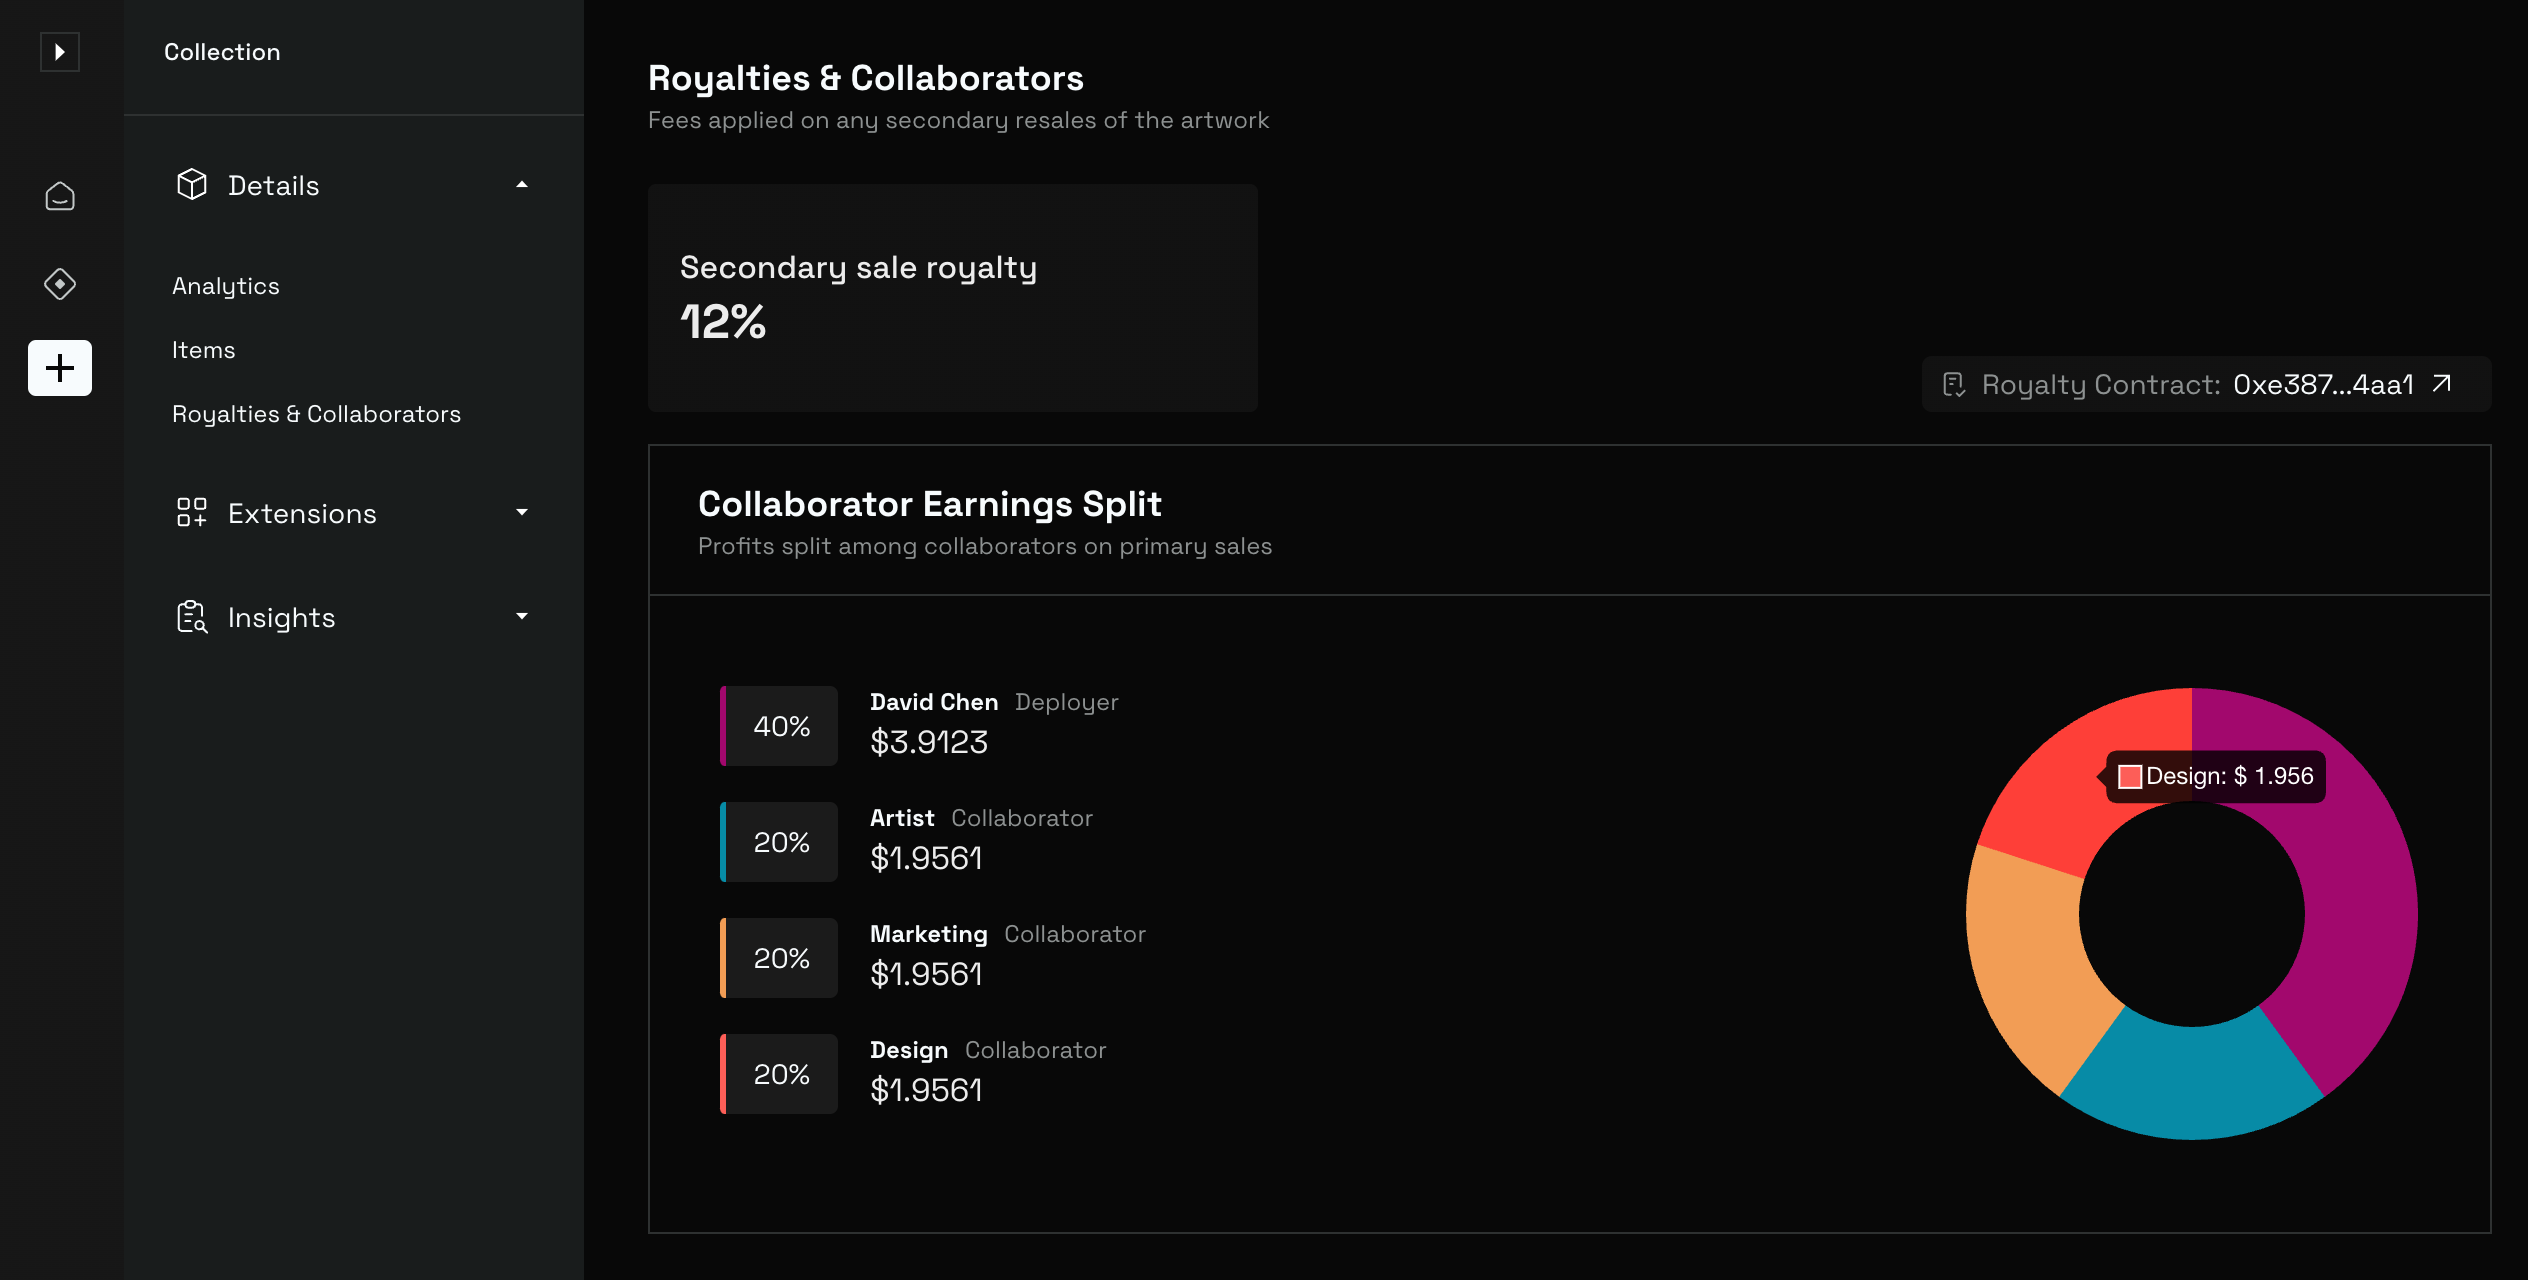Expand the Extensions section arrow
Image resolution: width=2528 pixels, height=1280 pixels.
tap(521, 513)
